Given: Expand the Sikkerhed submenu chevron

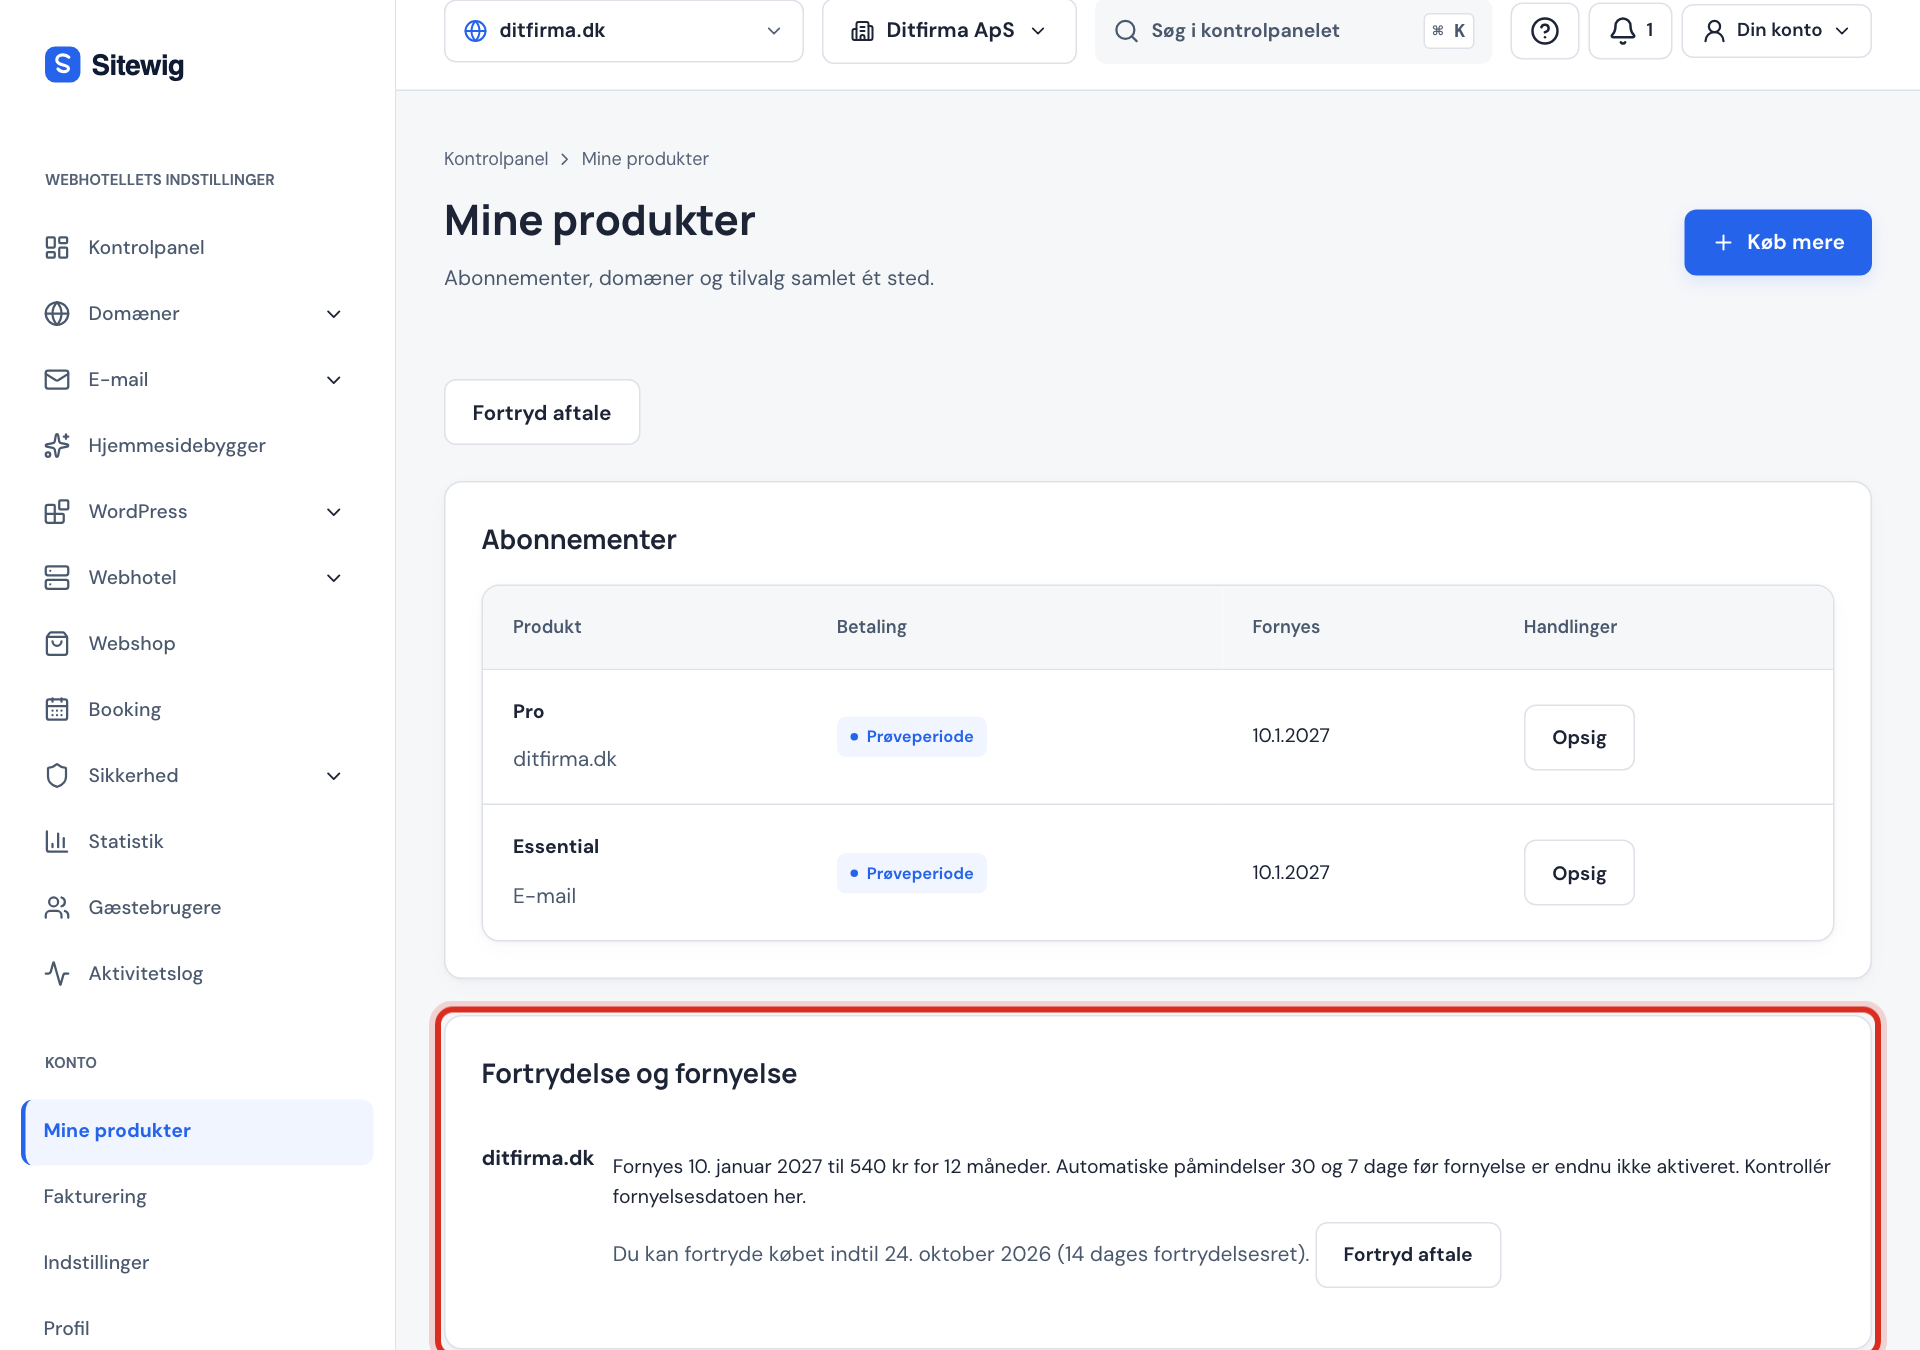Looking at the screenshot, I should point(334,776).
